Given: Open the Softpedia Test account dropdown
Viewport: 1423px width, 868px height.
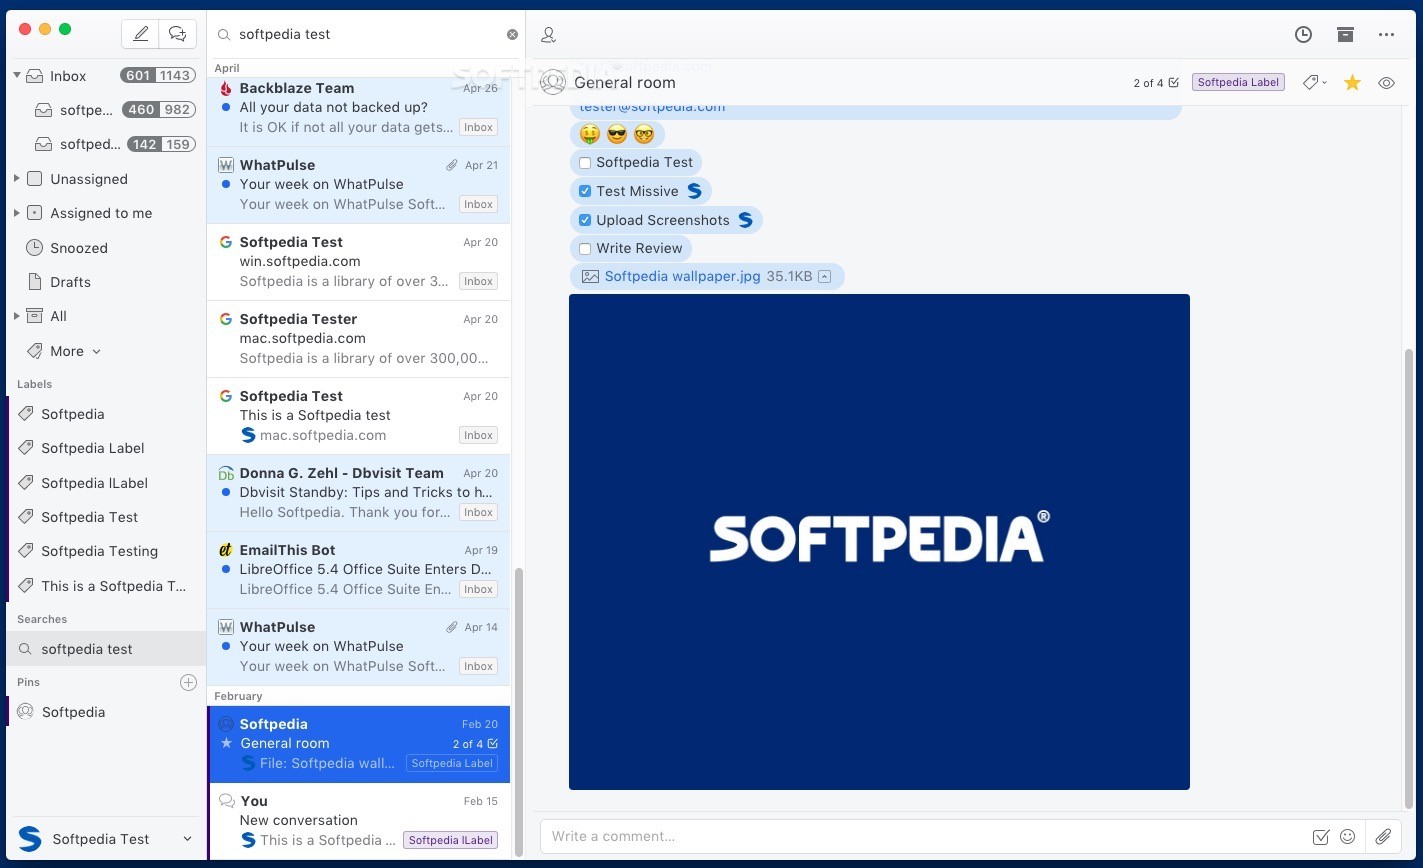Looking at the screenshot, I should pos(105,839).
